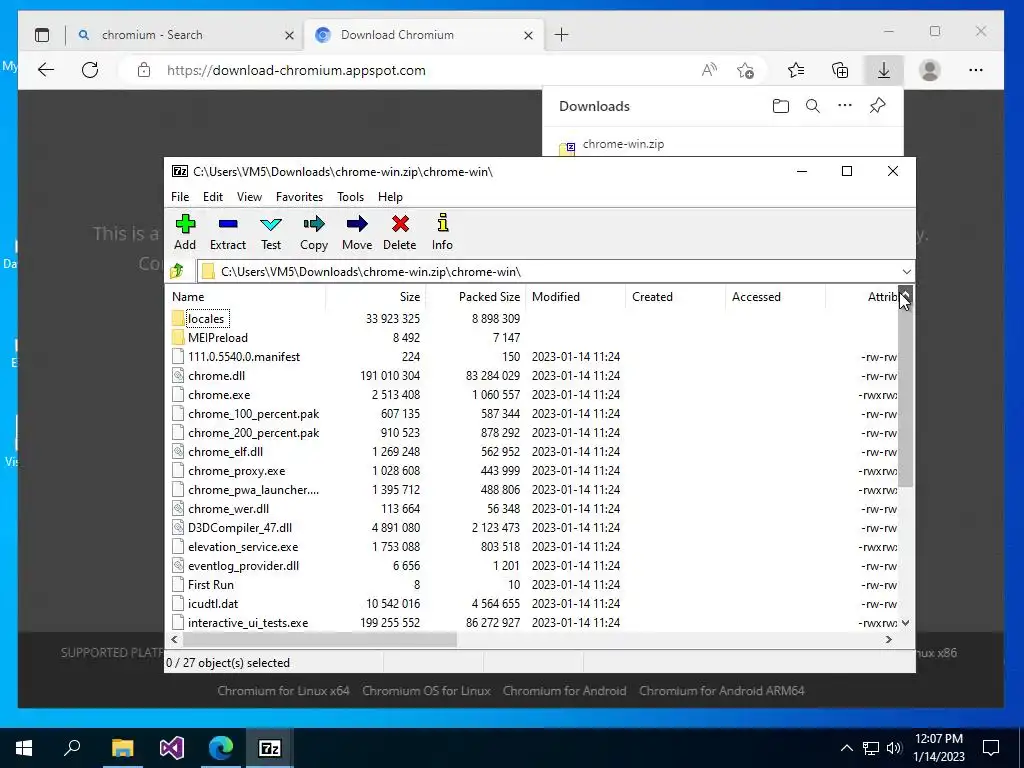This screenshot has height=768, width=1024.
Task: Open more options in the Downloads panel
Action: click(845, 106)
